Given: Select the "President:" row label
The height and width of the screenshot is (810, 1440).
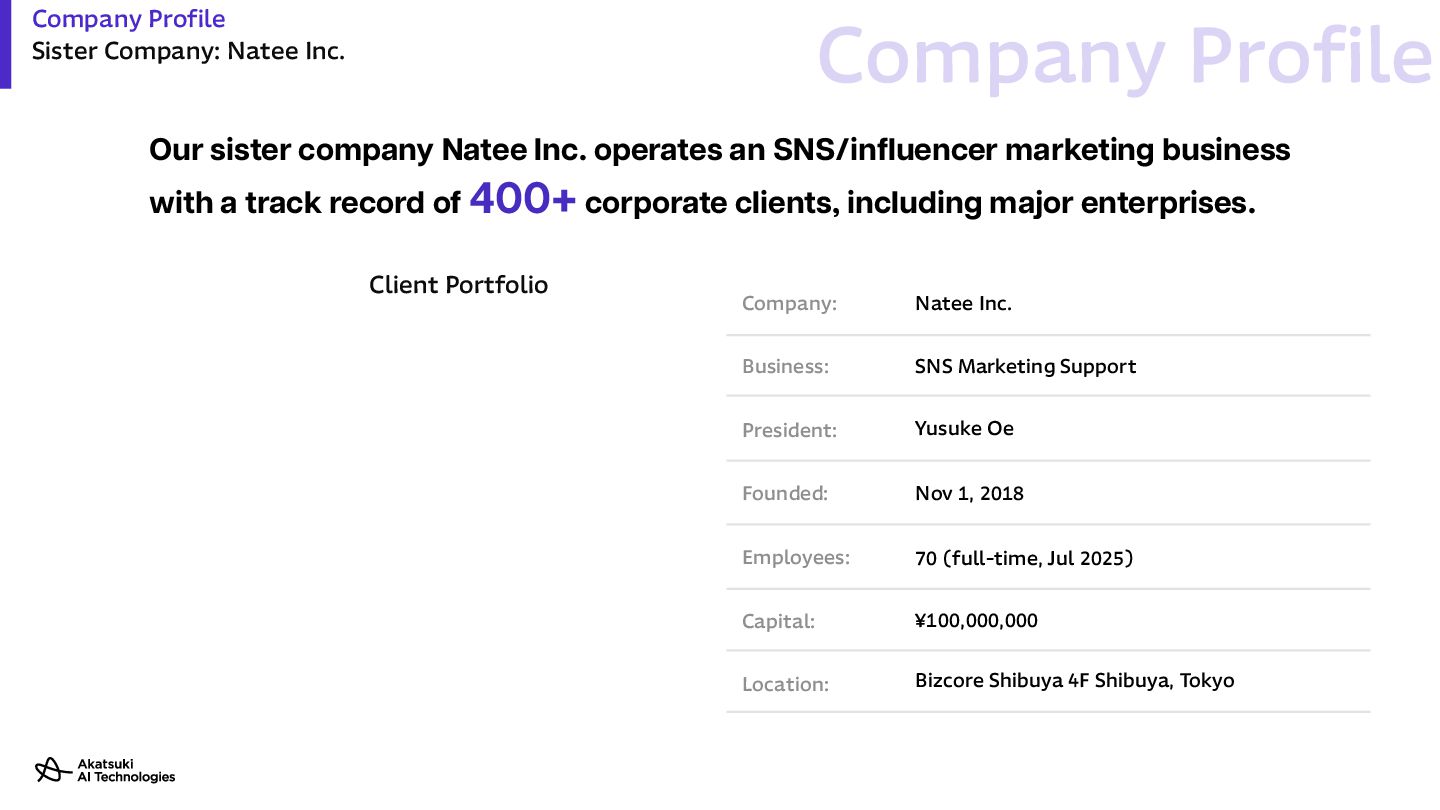Looking at the screenshot, I should (x=789, y=430).
